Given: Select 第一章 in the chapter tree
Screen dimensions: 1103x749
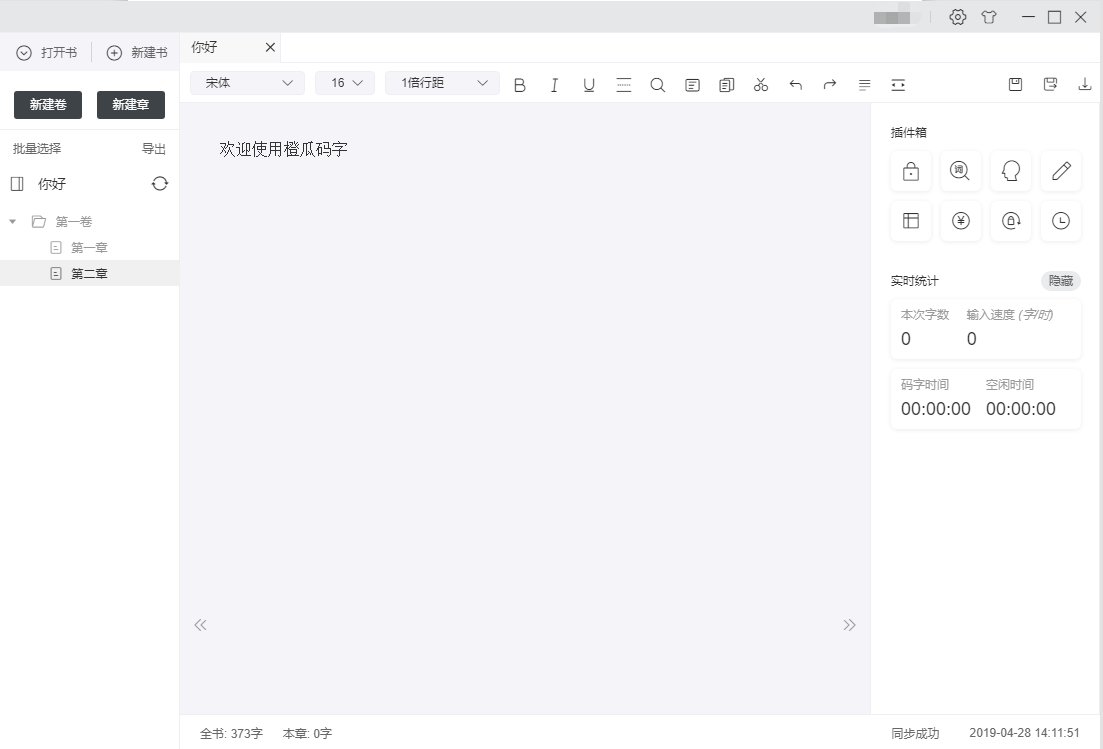Looking at the screenshot, I should 89,248.
